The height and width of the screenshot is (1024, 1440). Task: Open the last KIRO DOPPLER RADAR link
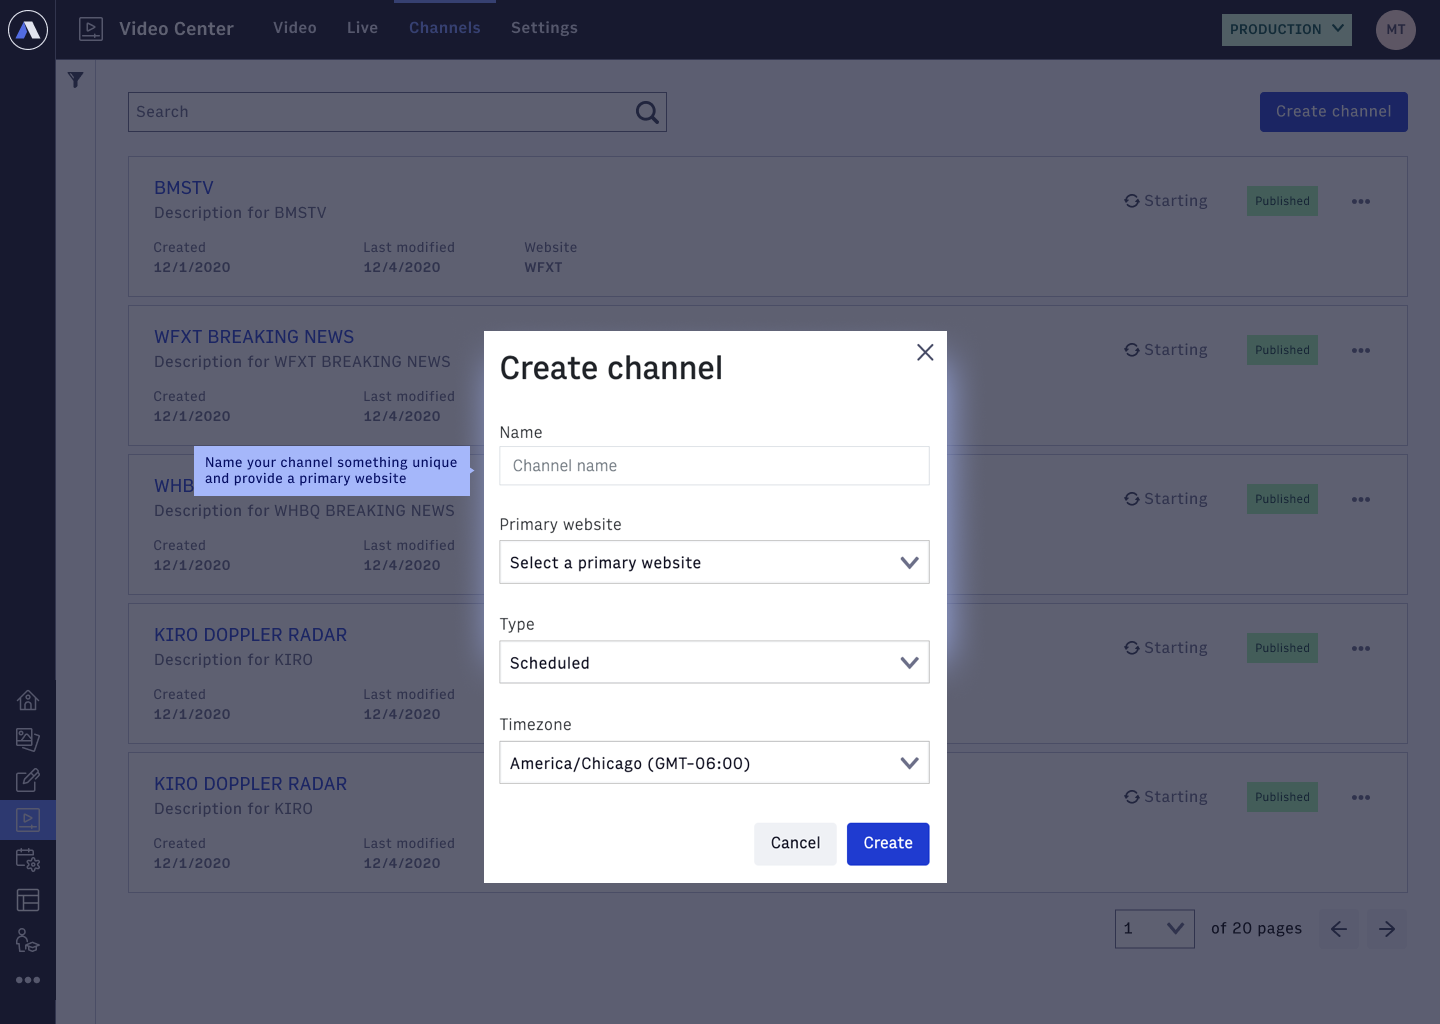coord(250,784)
